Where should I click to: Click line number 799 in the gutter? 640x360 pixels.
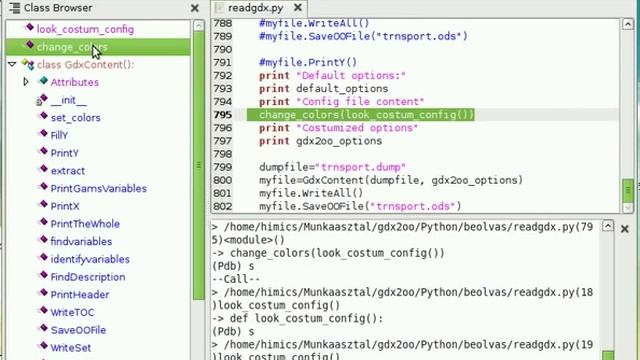(222, 167)
